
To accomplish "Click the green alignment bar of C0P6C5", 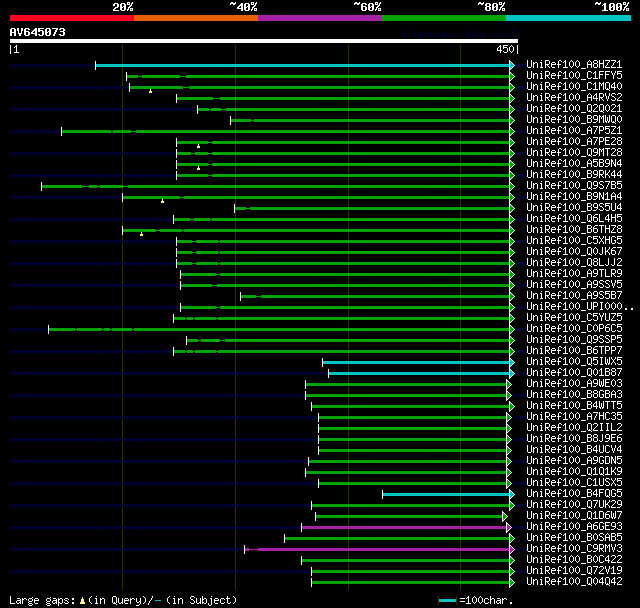I will [x=279, y=329].
